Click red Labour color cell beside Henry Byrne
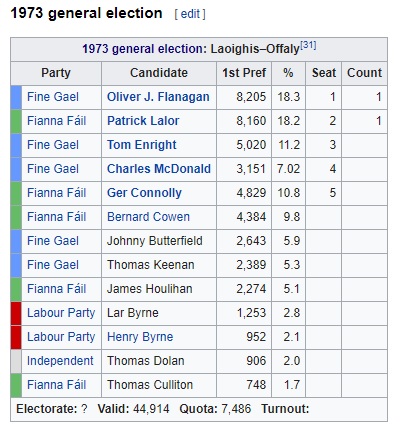Screen dimensions: 419x430 coord(16,337)
